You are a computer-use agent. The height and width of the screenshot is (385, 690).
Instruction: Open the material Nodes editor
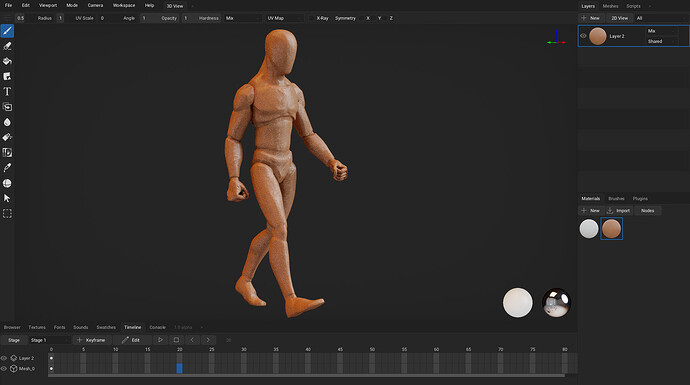pos(647,211)
